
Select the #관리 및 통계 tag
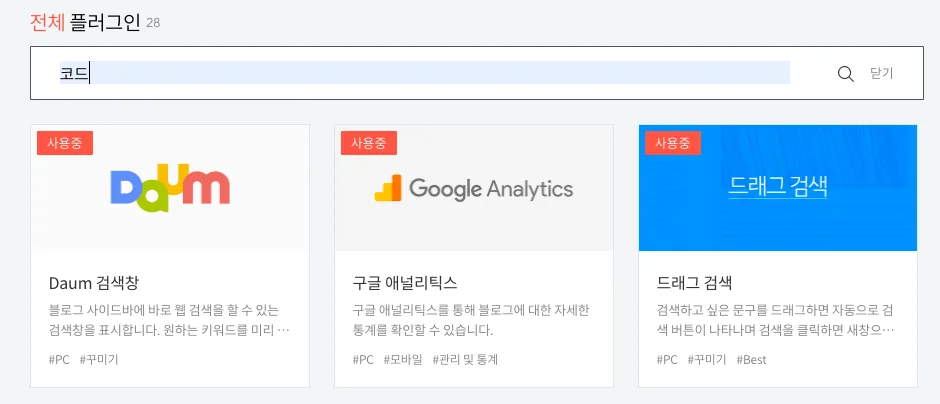tap(465, 360)
